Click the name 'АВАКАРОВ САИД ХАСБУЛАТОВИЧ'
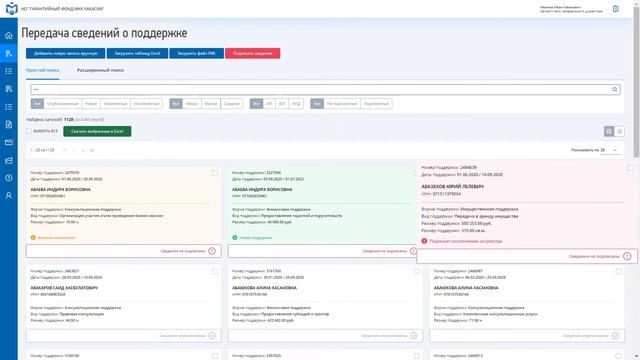Viewport: 640px width, 360px height. click(64, 288)
